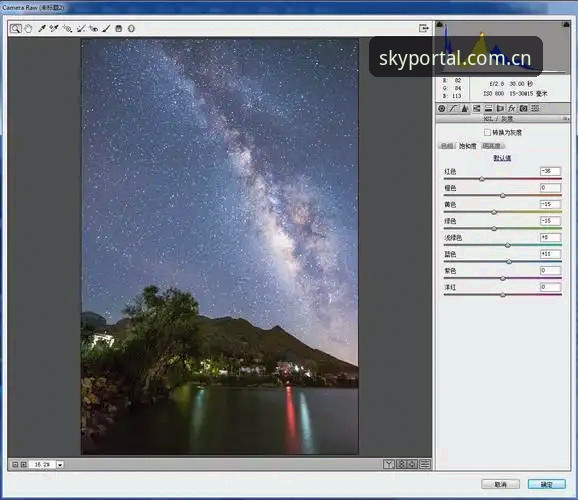Click the before/after preview Y icon

click(389, 464)
